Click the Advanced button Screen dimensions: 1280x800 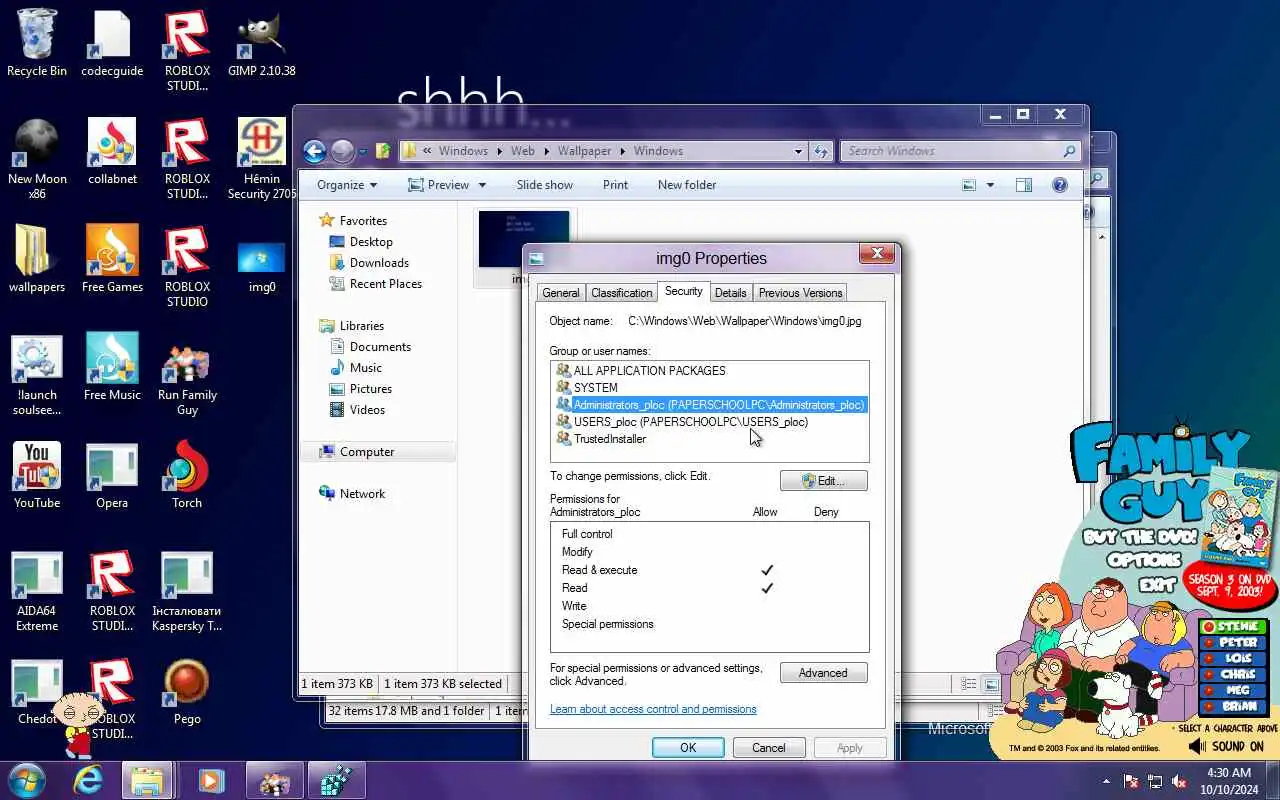tap(823, 673)
